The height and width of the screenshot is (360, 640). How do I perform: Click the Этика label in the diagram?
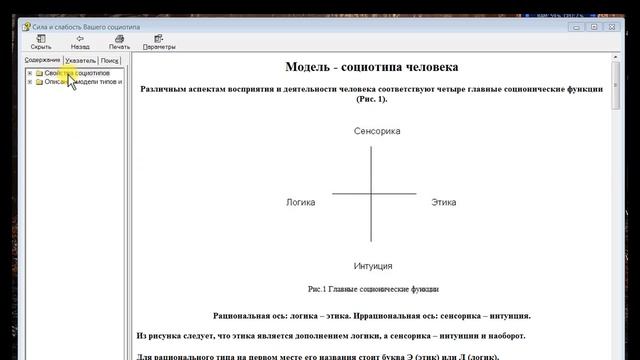coord(444,202)
